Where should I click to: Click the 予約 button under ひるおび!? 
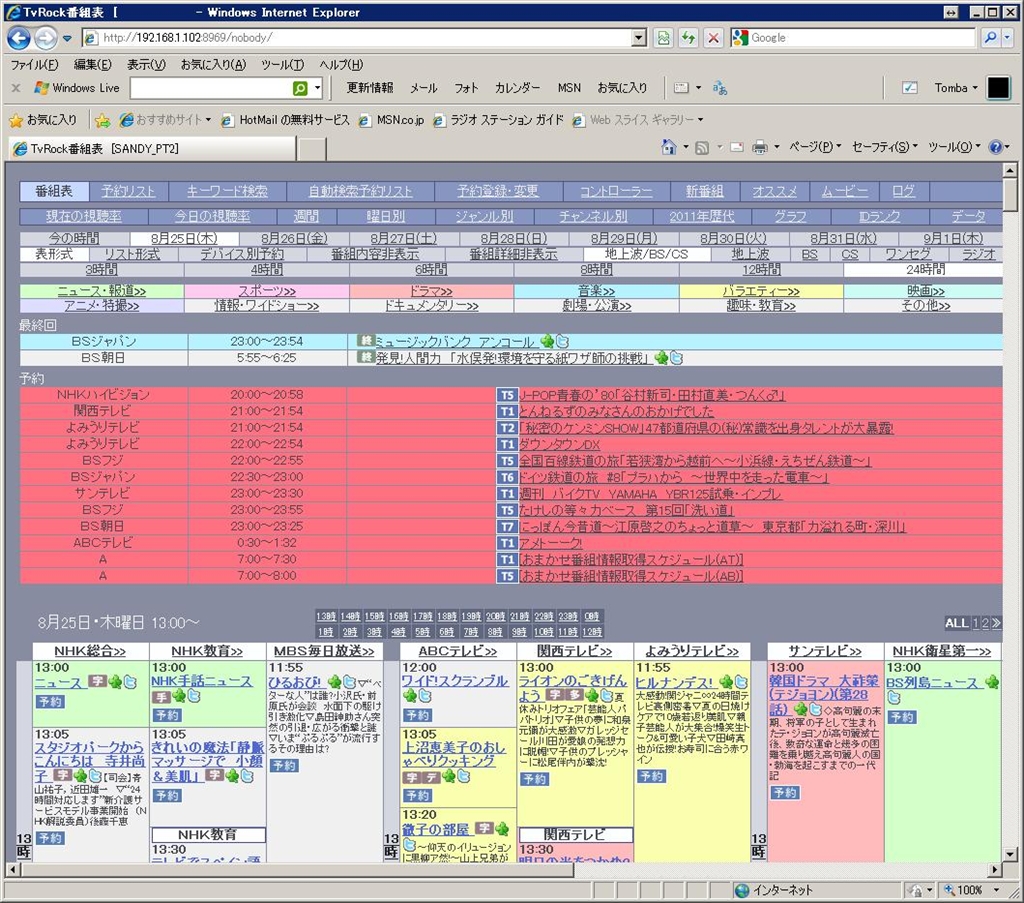284,765
